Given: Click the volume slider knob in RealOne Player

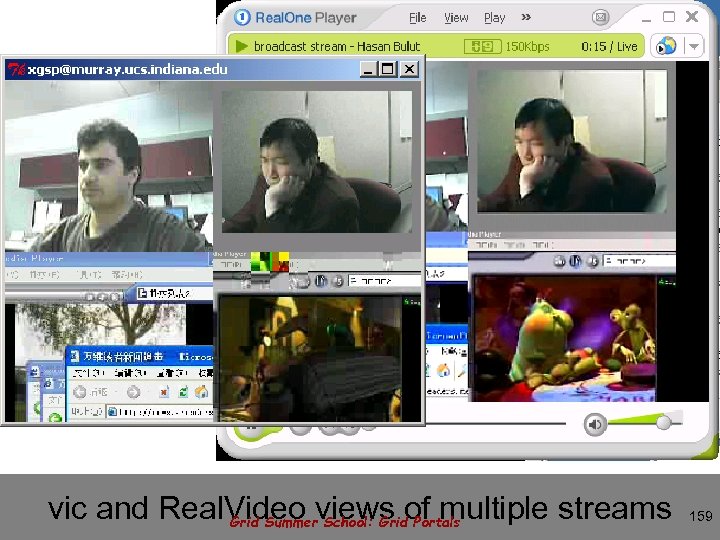Looking at the screenshot, I should click(664, 422).
